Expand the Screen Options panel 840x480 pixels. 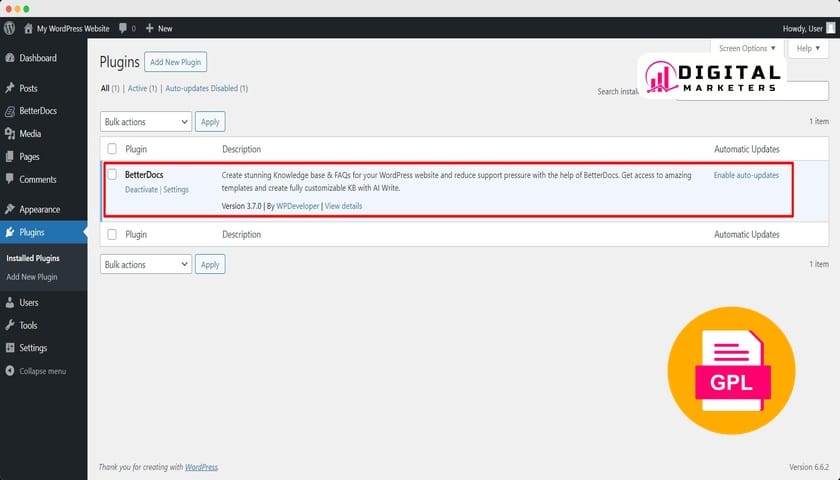[746, 48]
